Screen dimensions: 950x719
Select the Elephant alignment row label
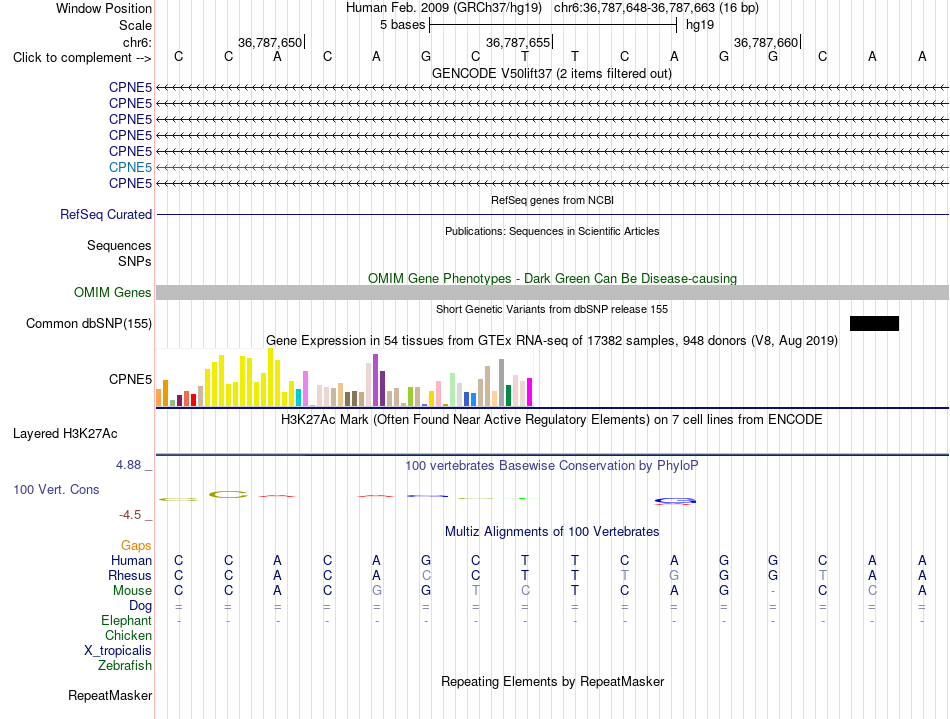coord(127,621)
